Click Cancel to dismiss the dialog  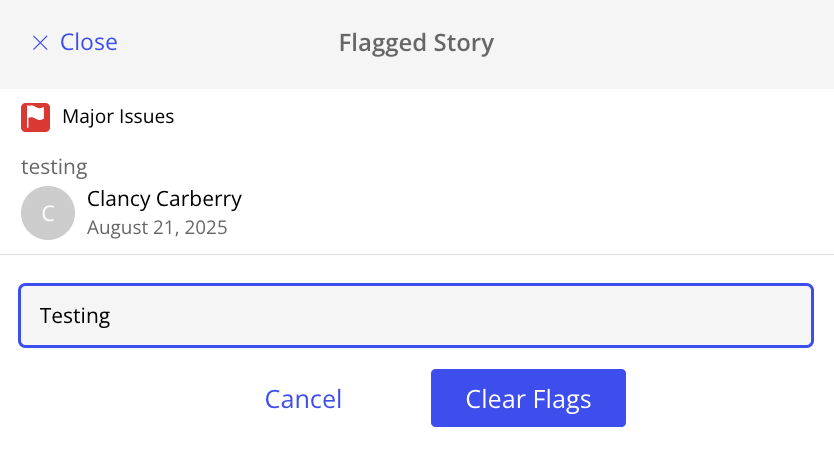[x=303, y=399]
